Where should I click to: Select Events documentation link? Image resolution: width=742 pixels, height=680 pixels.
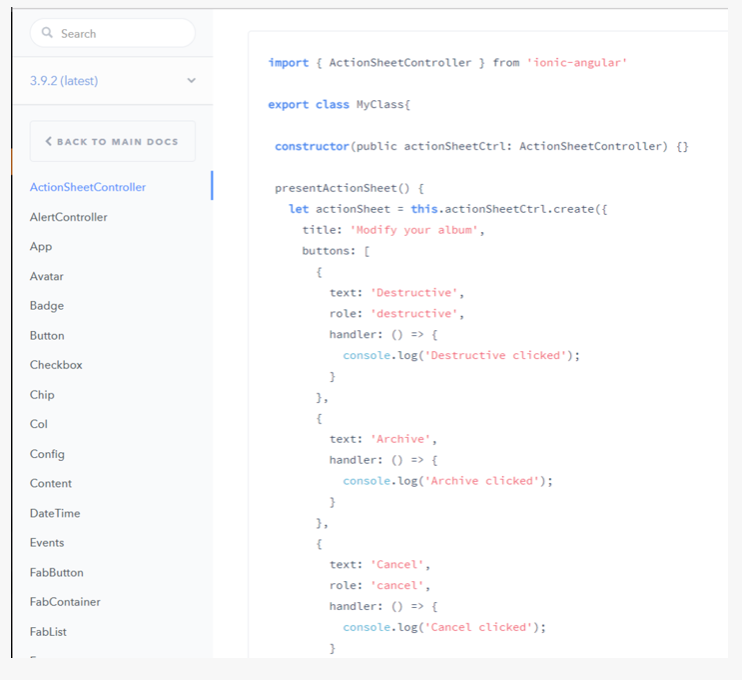pos(47,543)
